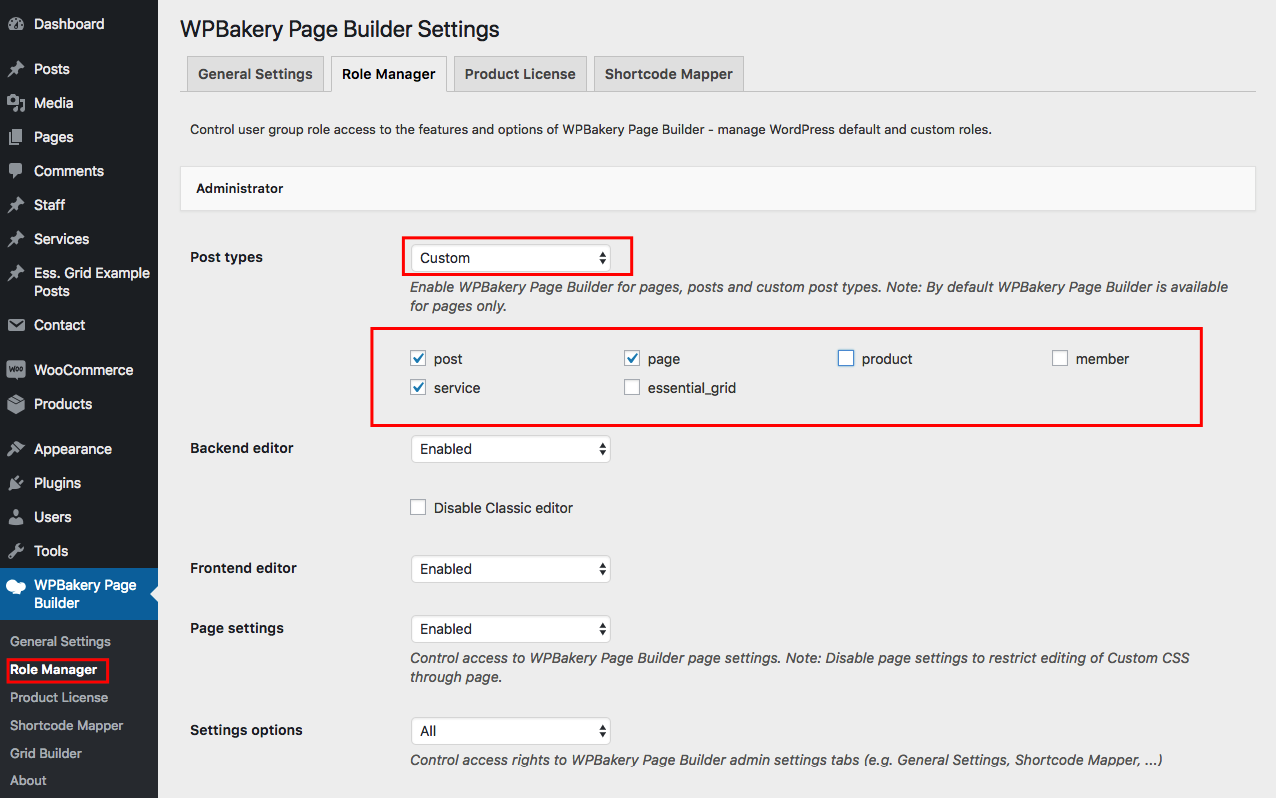This screenshot has width=1276, height=798.
Task: Click the Services pushpin icon
Action: (16, 239)
